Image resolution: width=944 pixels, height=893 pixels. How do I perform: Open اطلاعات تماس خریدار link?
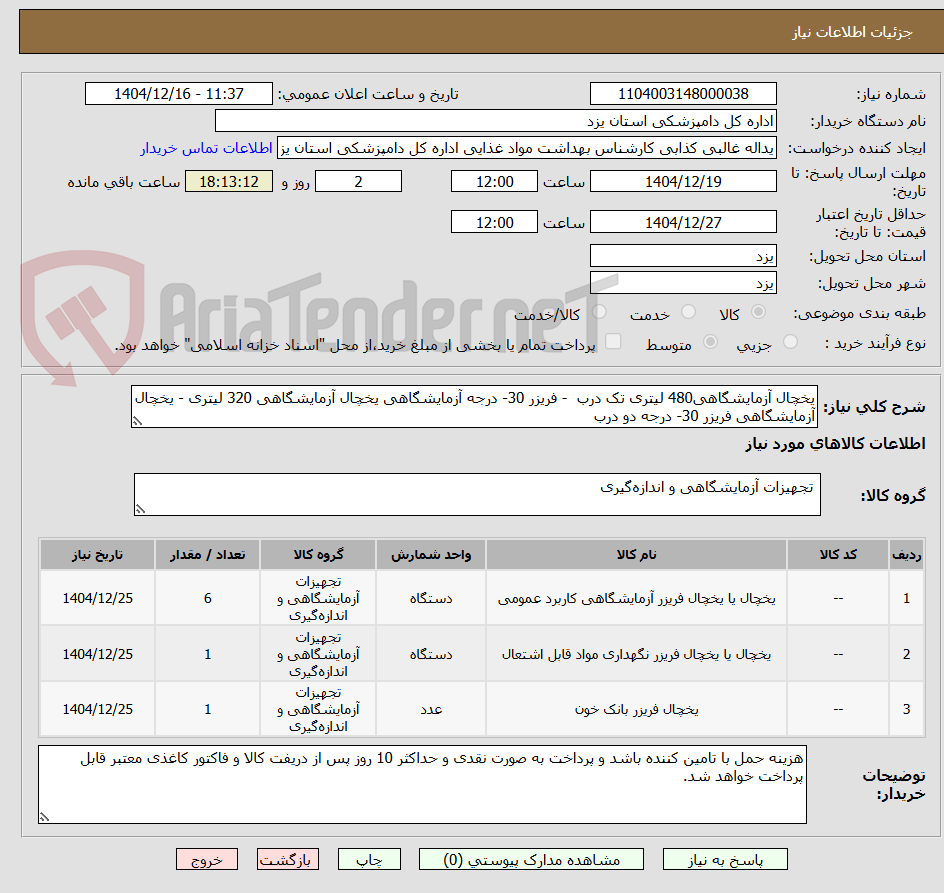[206, 148]
